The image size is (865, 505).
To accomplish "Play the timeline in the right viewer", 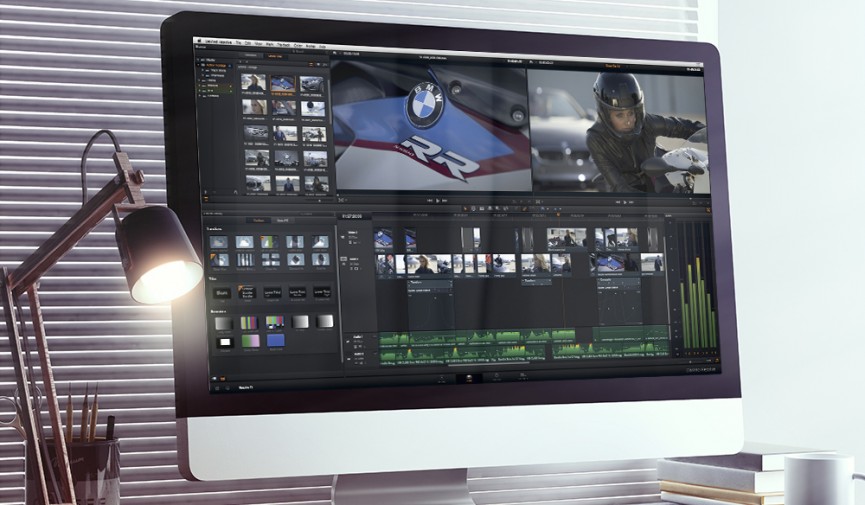I will pos(625,203).
